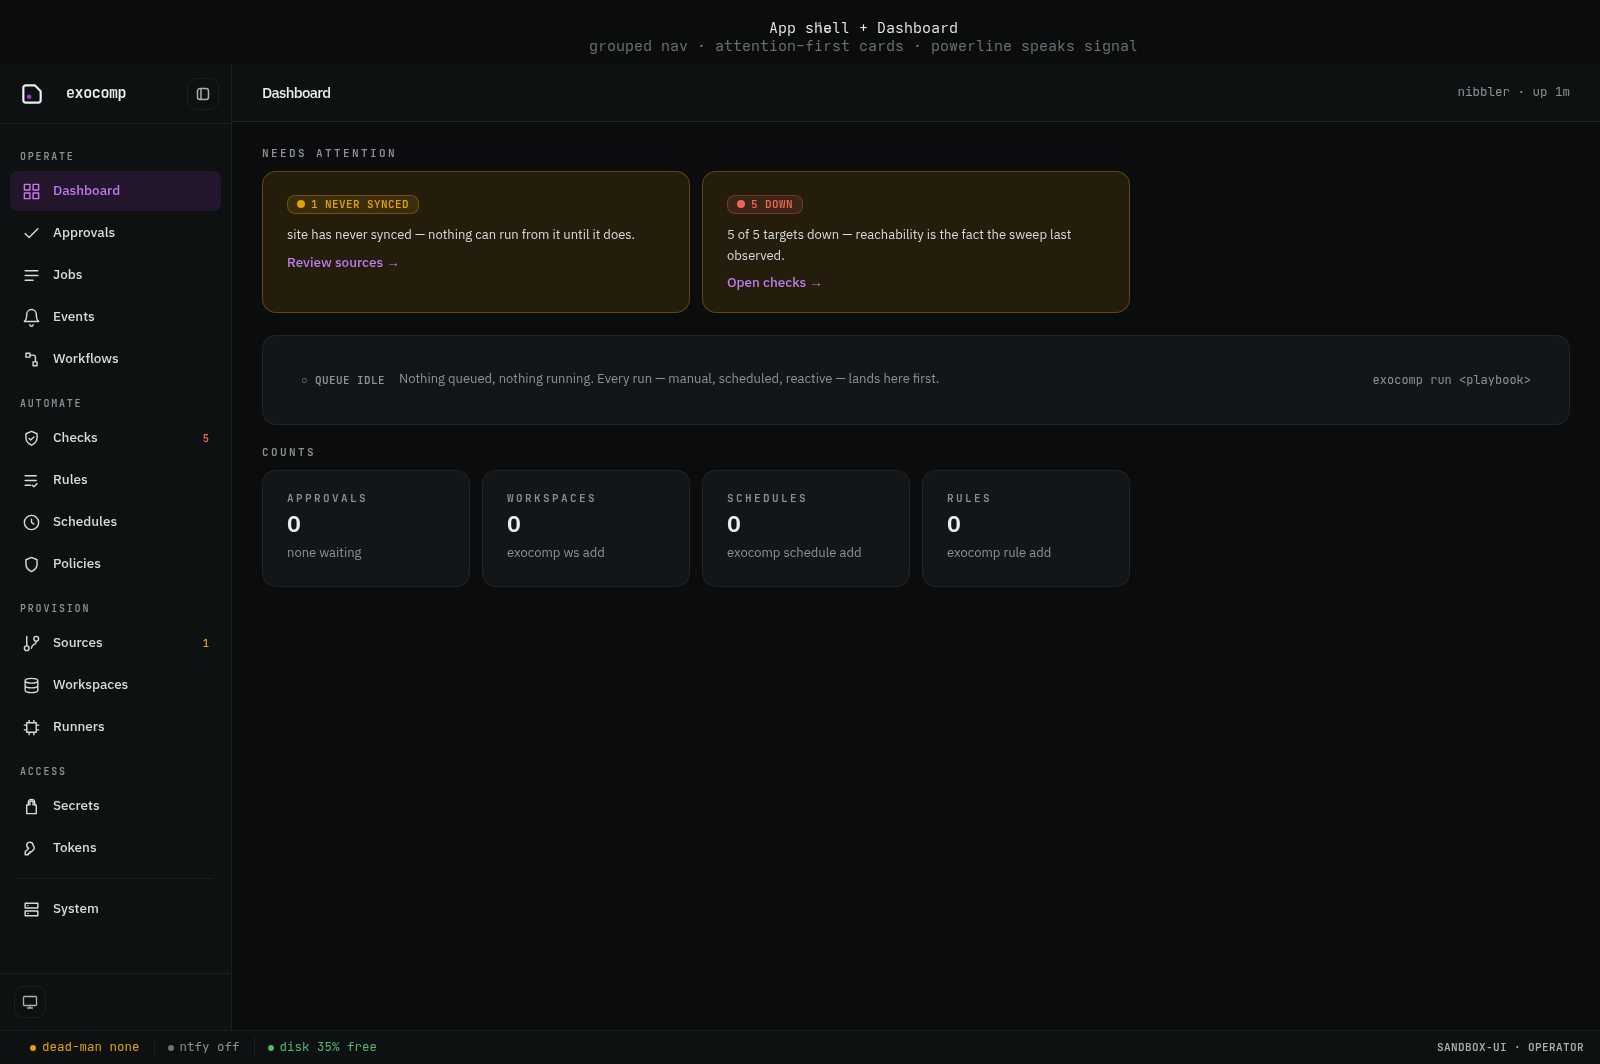Navigate to Workspaces
This screenshot has height=1064, width=1600.
(115, 685)
